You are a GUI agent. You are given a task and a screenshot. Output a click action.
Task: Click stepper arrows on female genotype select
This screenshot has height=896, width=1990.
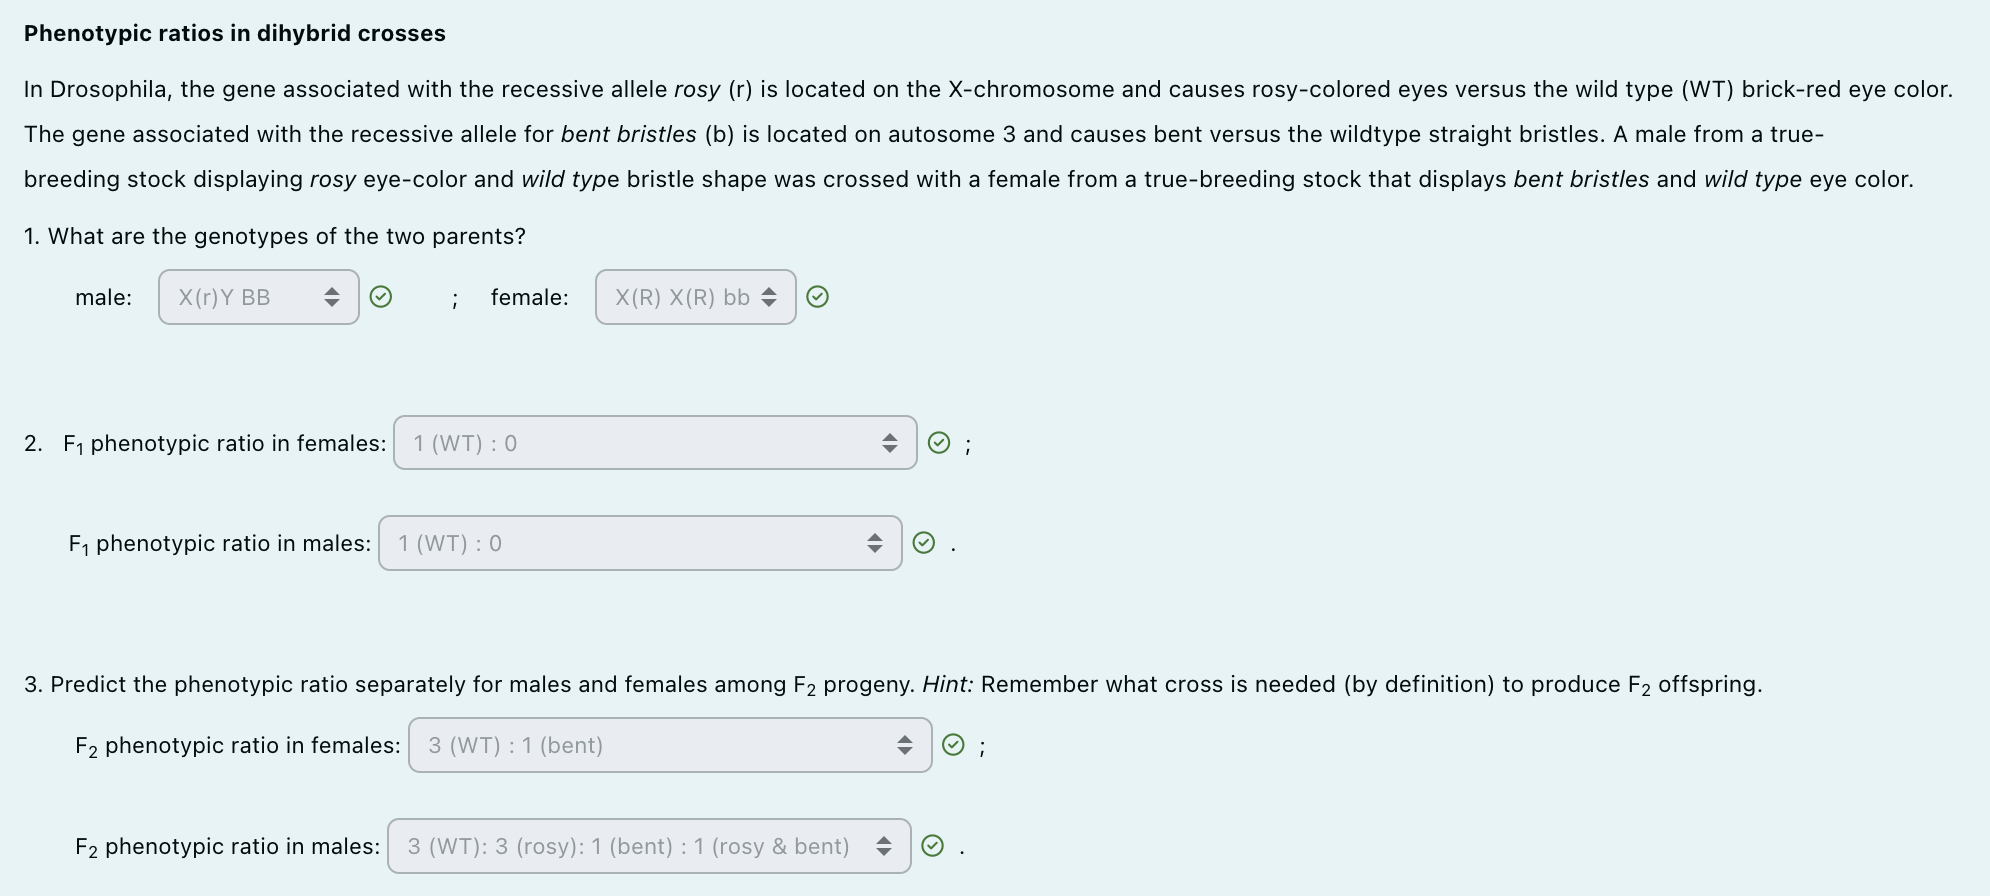(769, 297)
